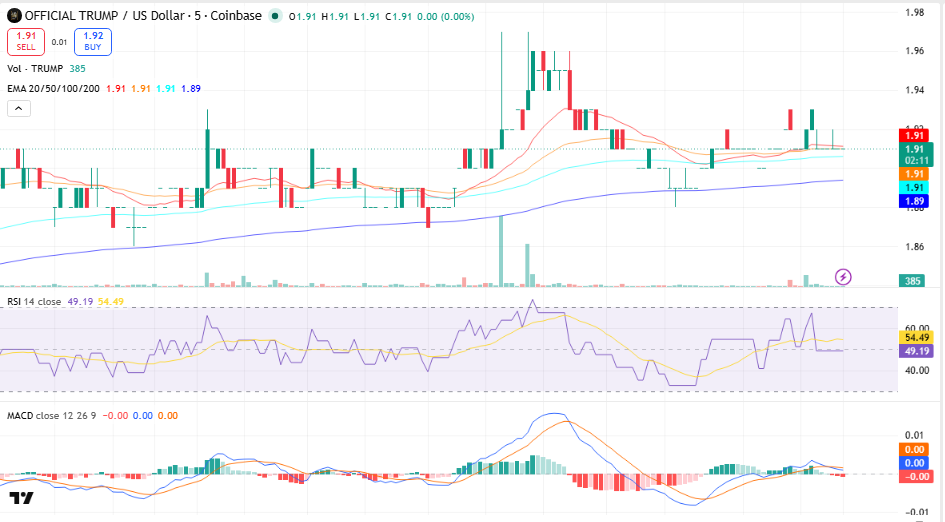Click the 40.00 RSI axis label
Screen dimensions: 945x522
point(917,370)
